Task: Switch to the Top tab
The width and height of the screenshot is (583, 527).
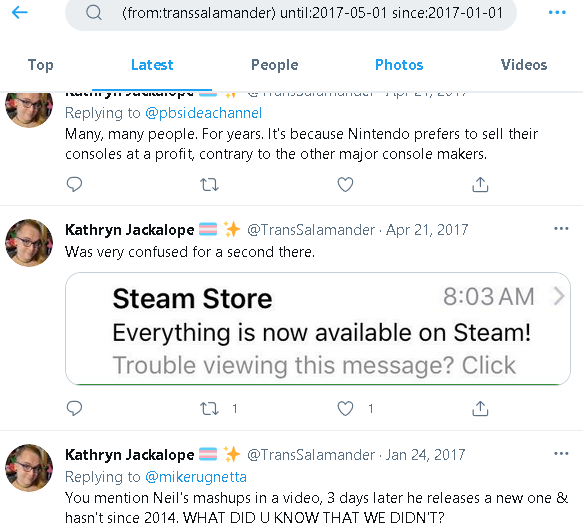Action: tap(41, 65)
